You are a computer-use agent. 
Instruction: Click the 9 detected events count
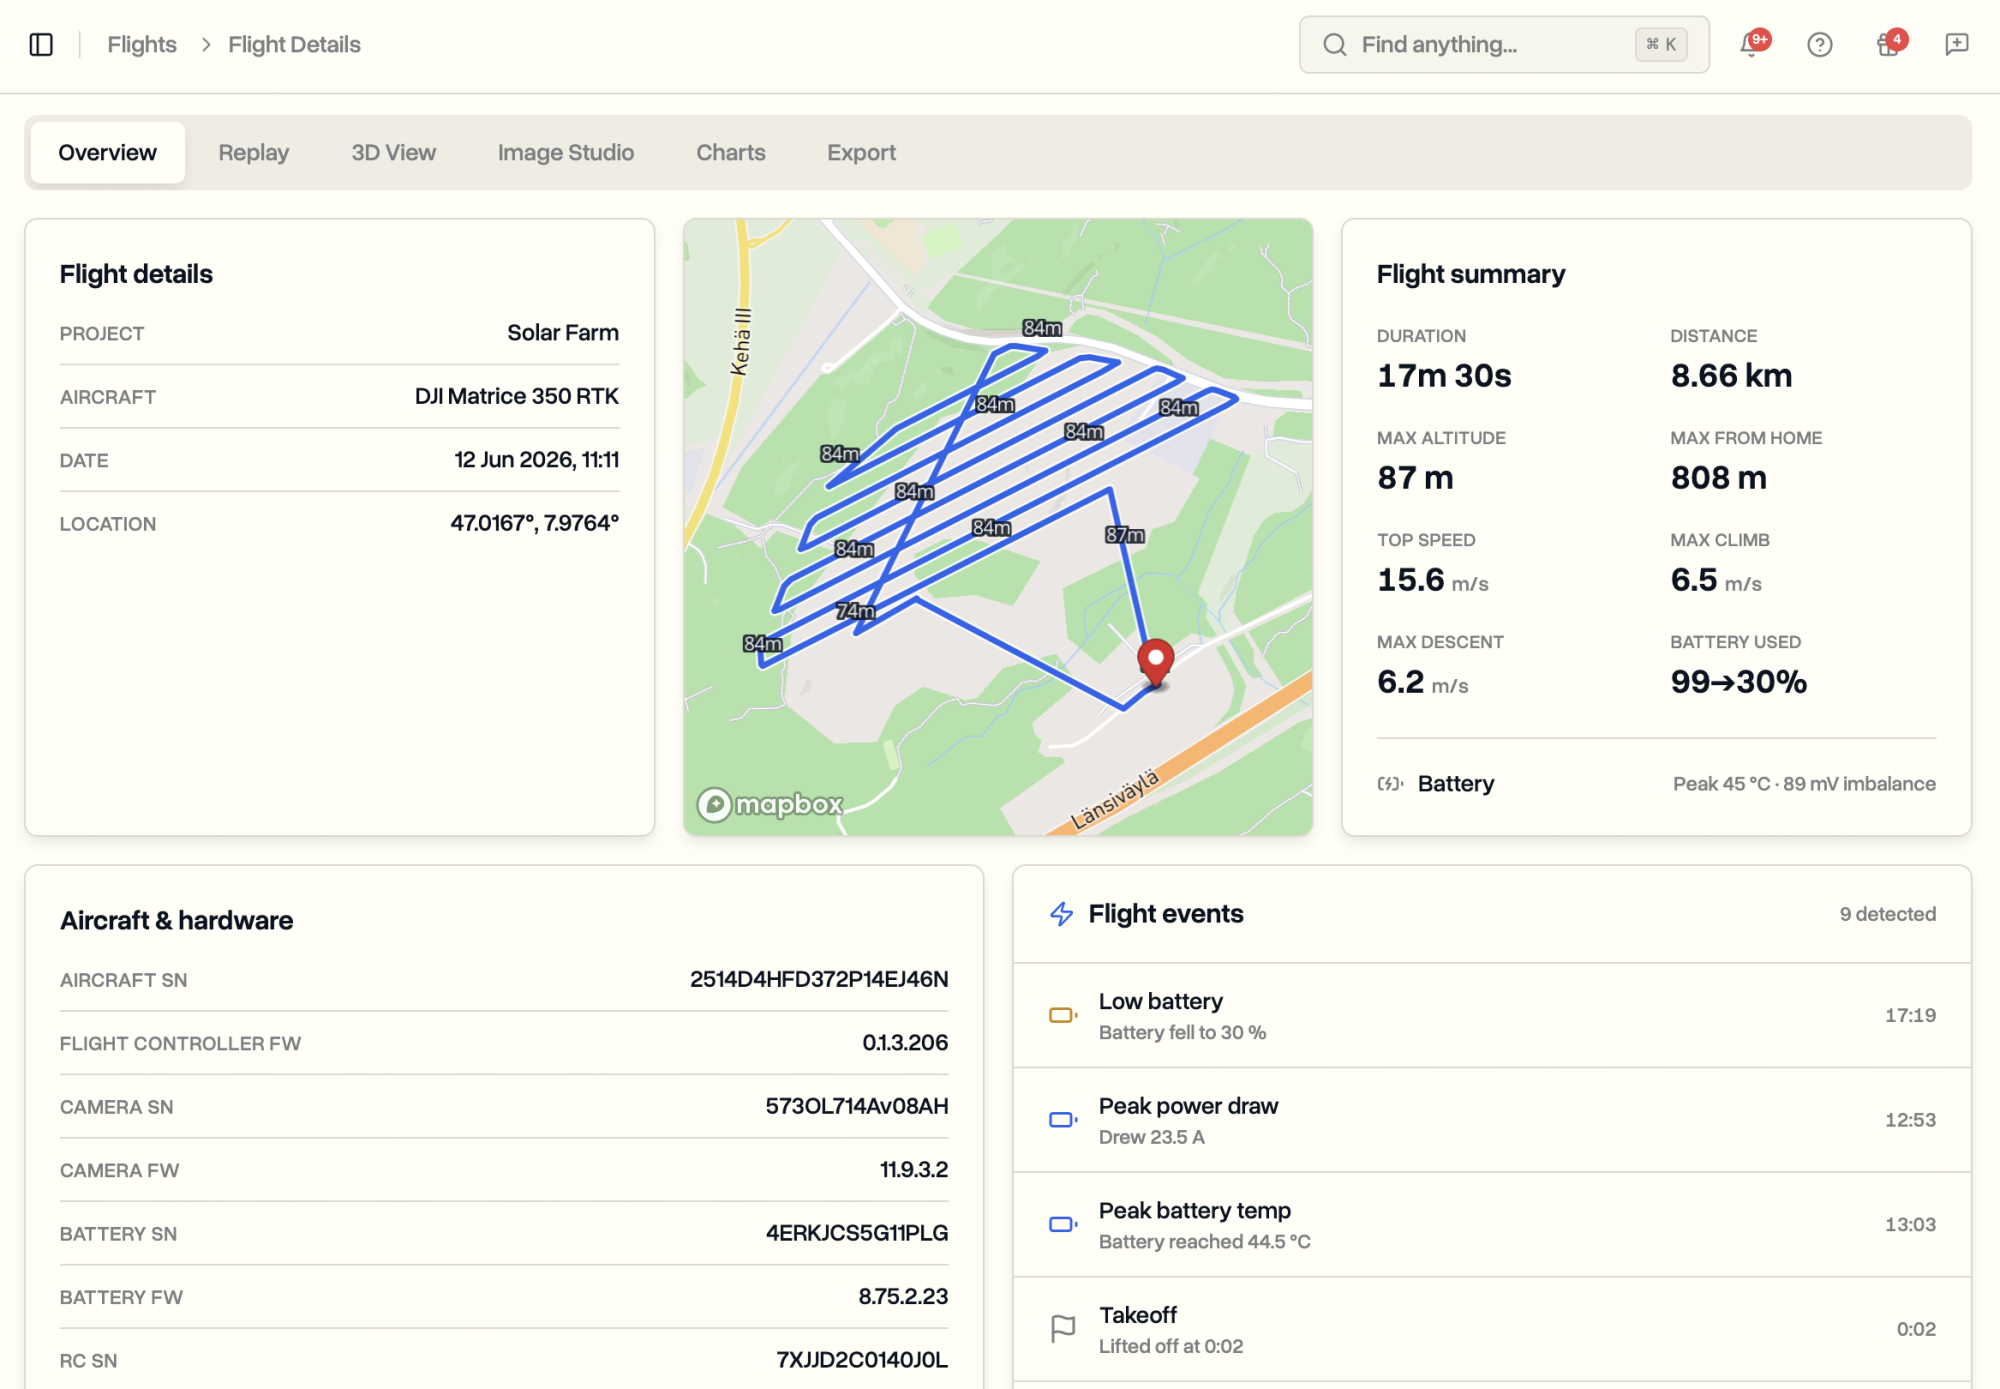pos(1888,914)
